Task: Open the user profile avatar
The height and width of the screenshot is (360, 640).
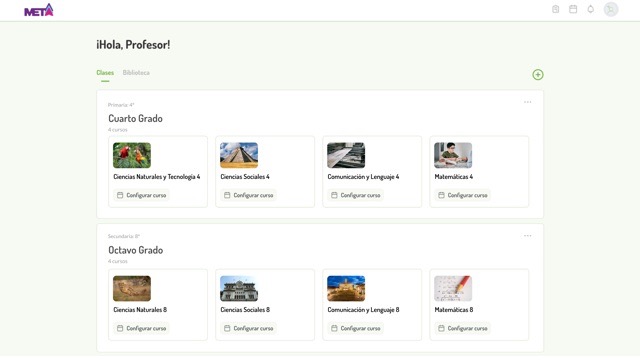Action: [611, 9]
